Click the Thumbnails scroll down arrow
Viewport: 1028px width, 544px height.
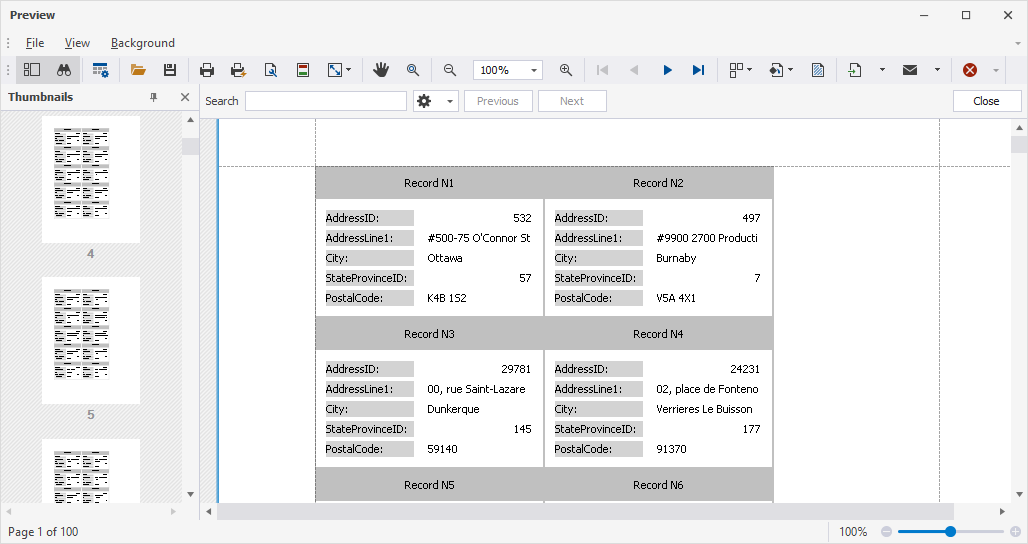click(191, 494)
